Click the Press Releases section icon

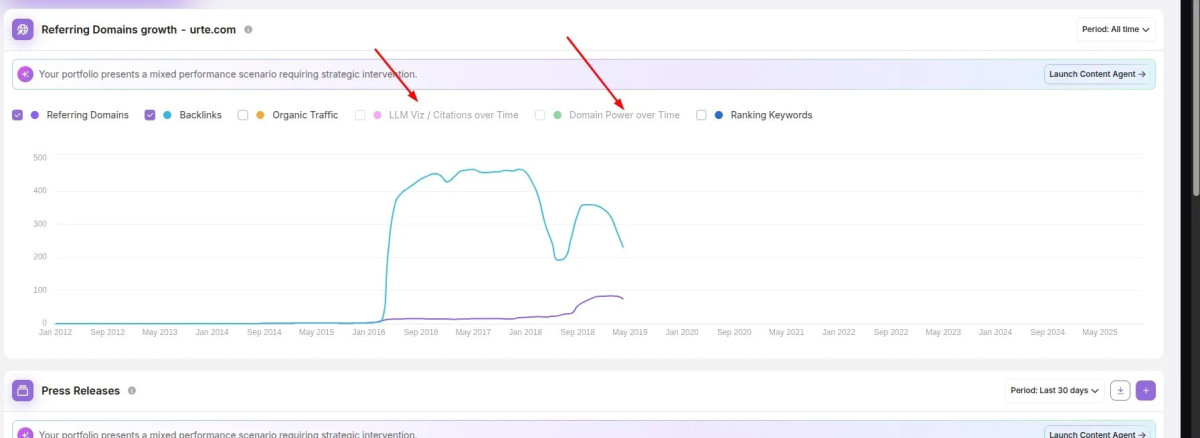point(23,390)
